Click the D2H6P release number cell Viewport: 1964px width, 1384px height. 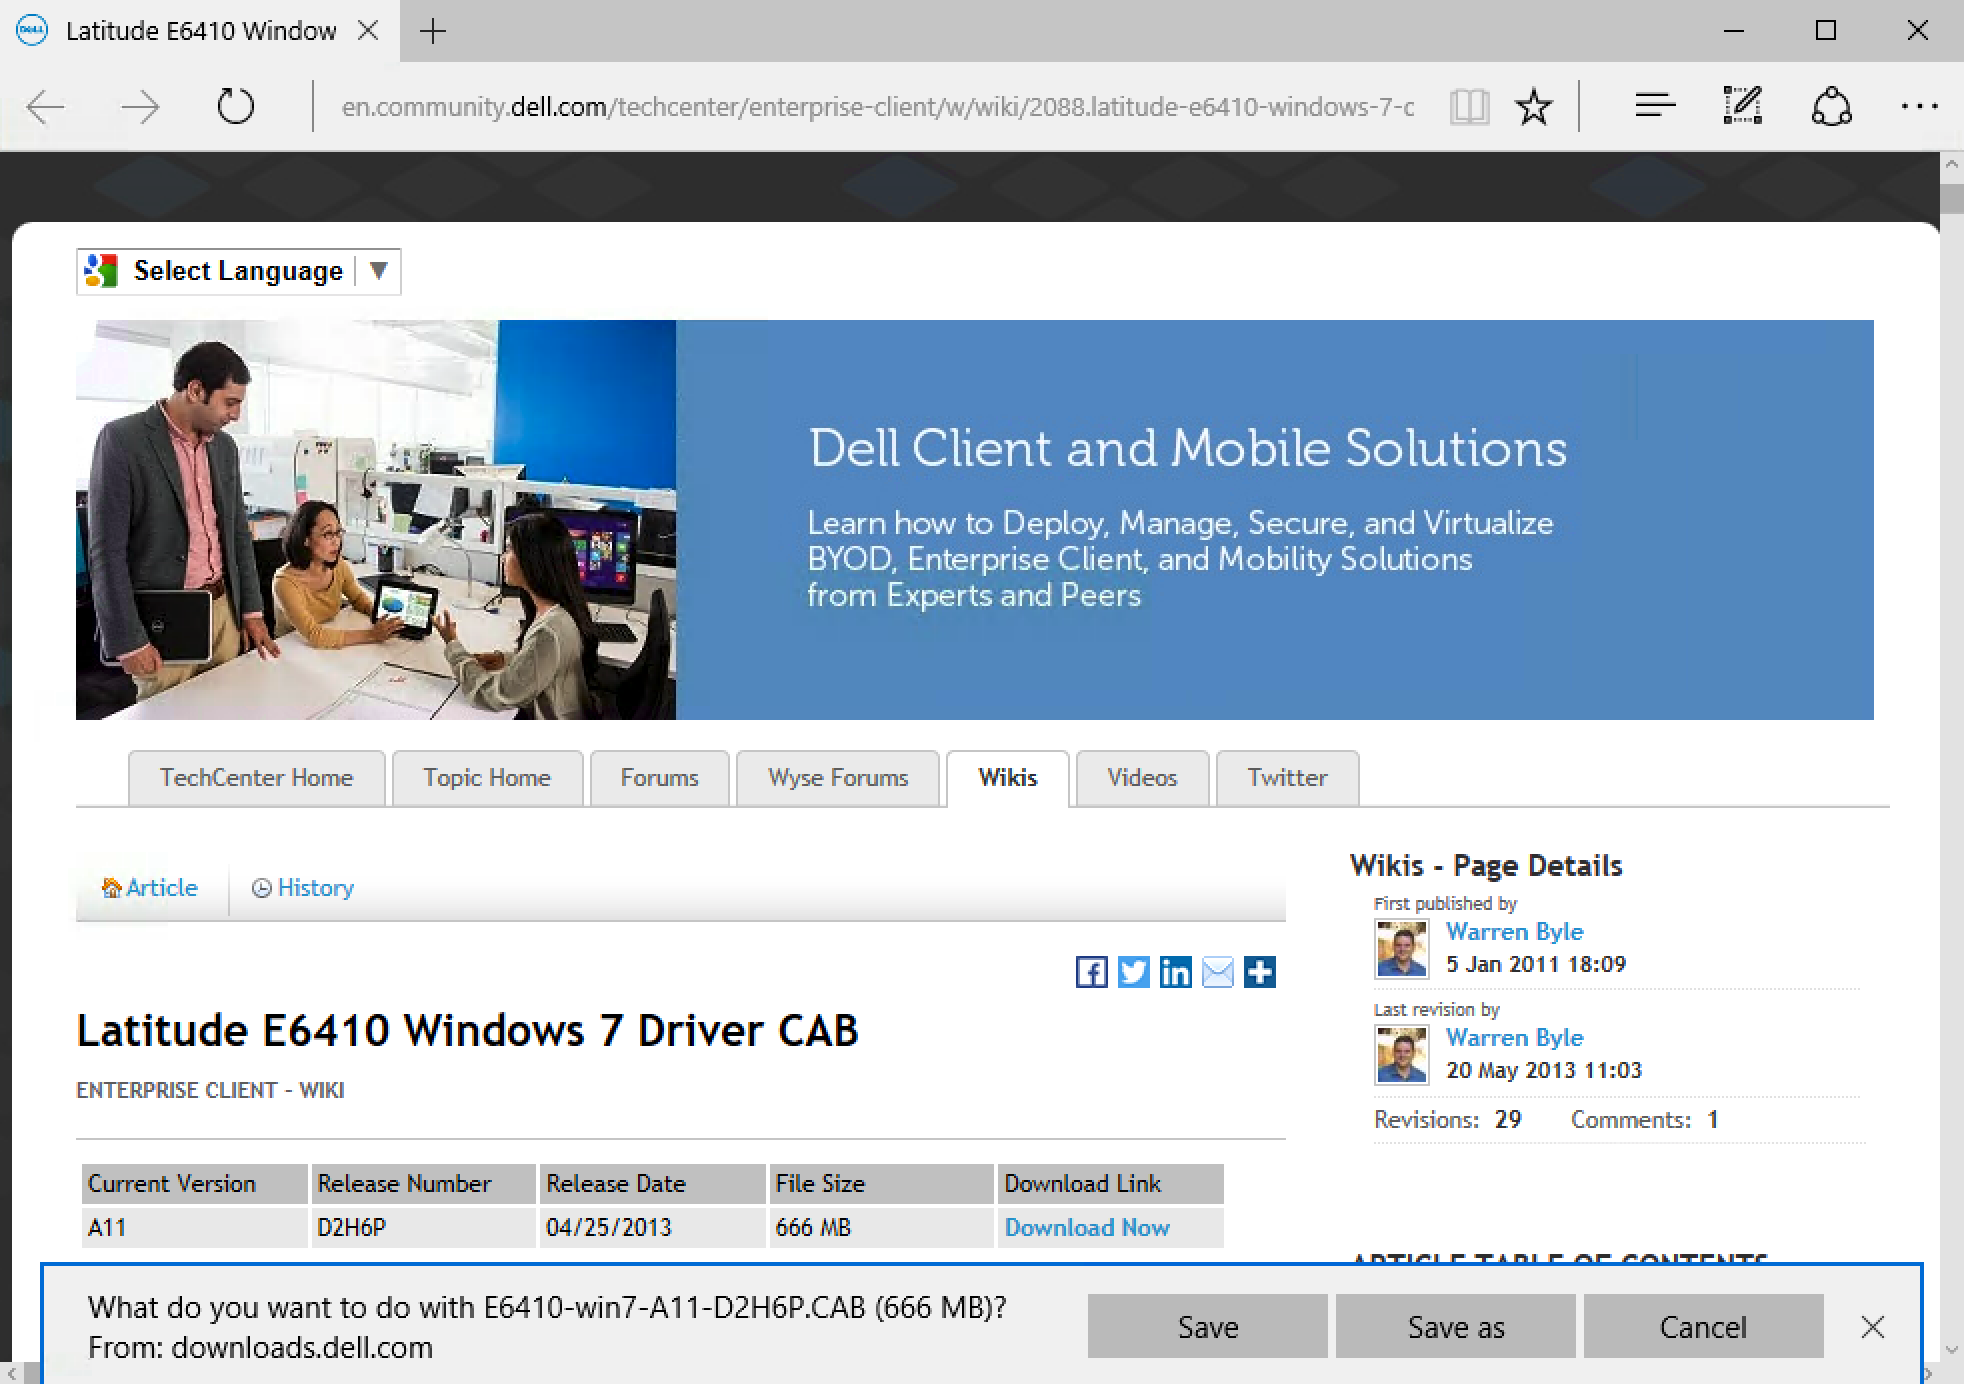tap(423, 1228)
